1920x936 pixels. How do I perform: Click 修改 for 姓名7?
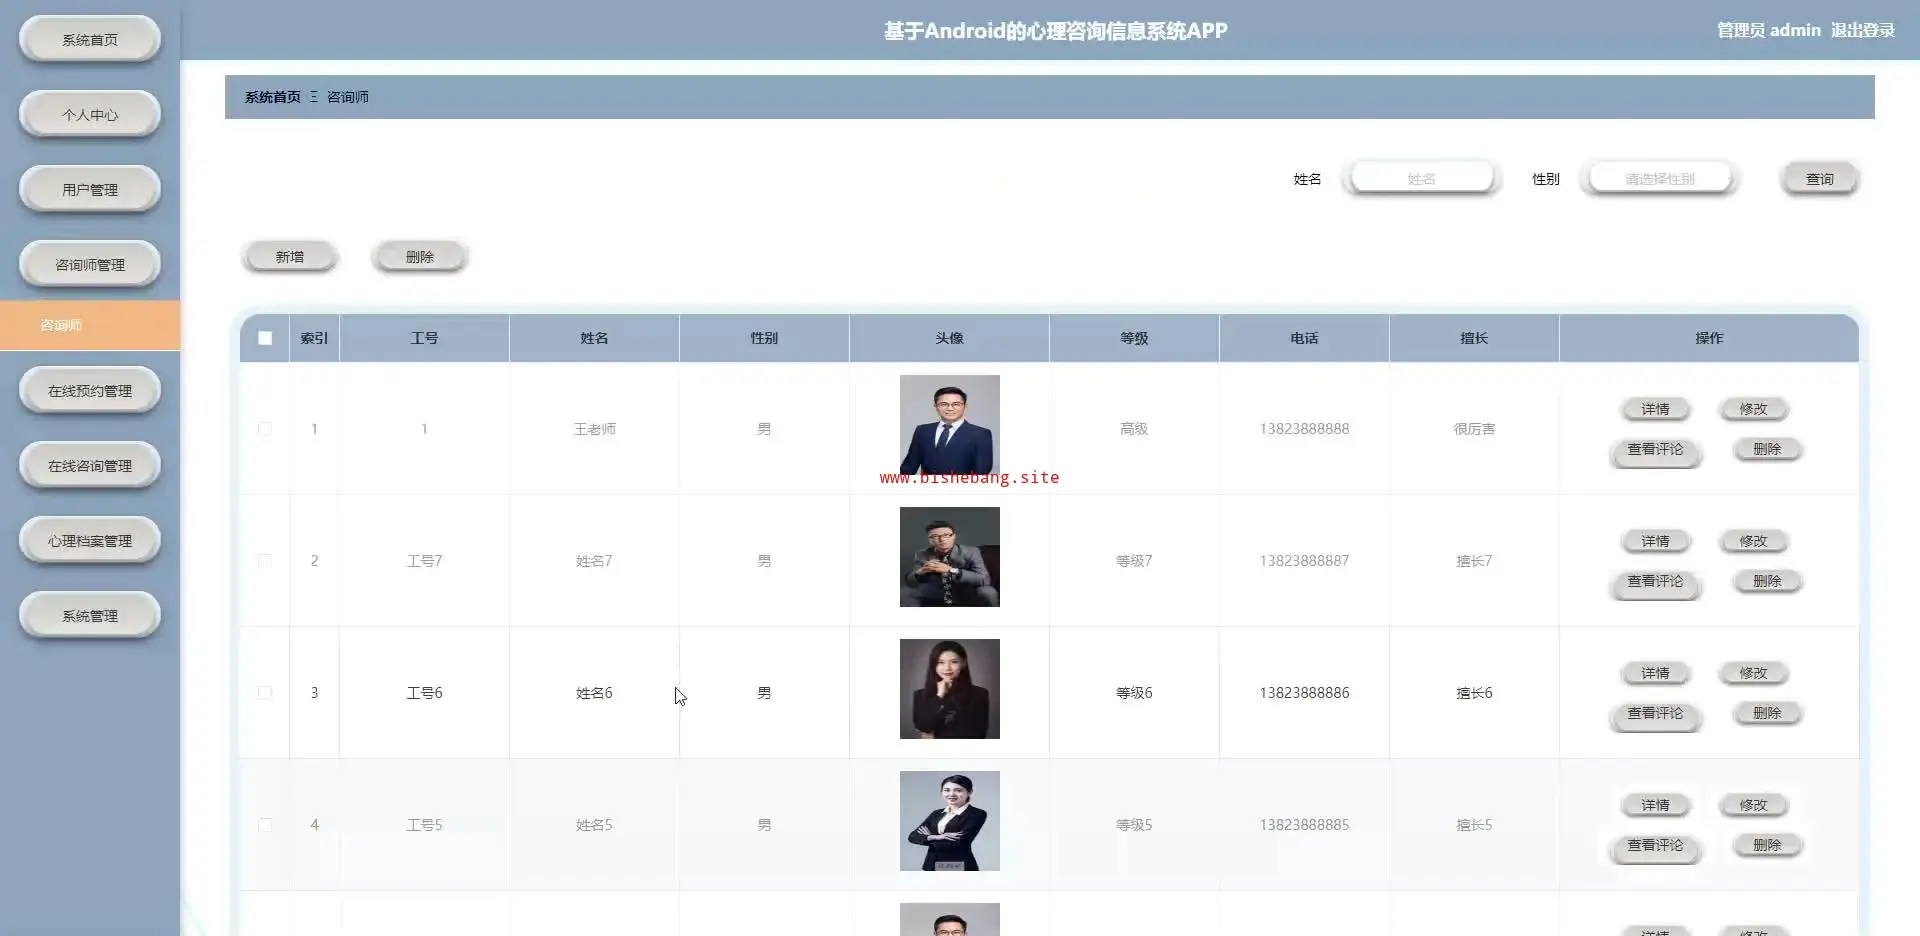tap(1753, 541)
